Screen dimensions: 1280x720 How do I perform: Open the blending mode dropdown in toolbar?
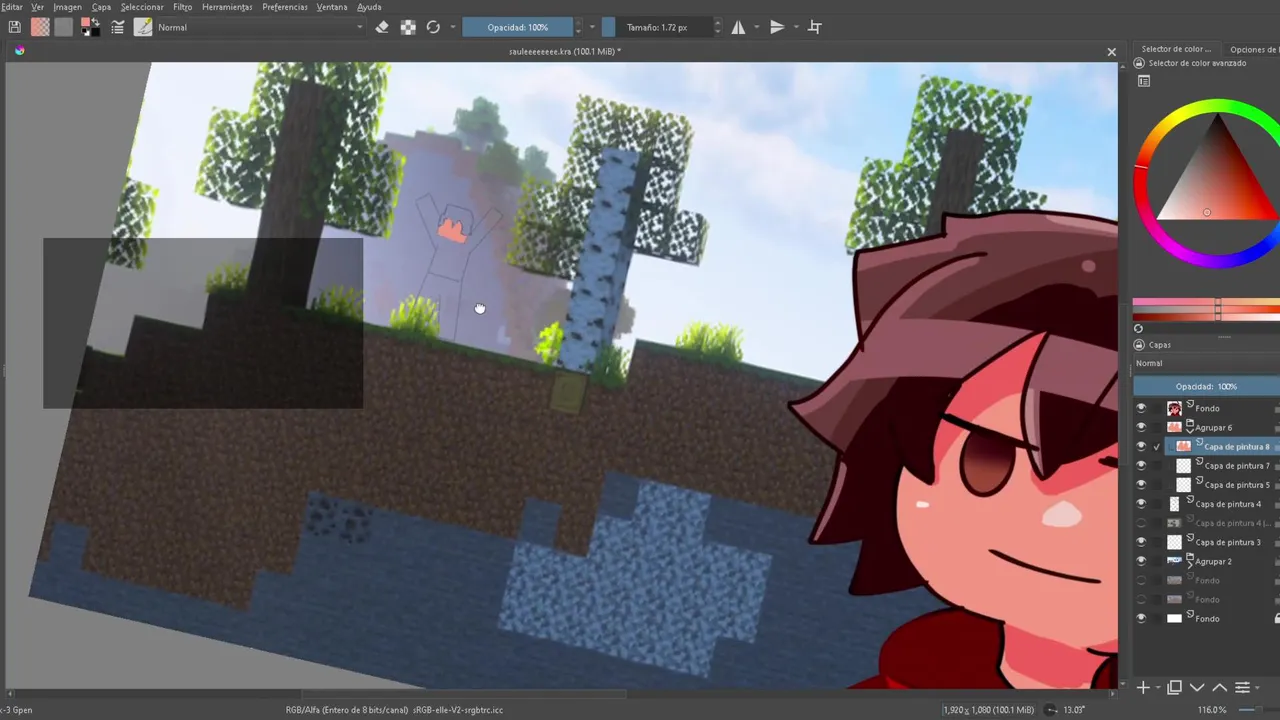(x=260, y=28)
